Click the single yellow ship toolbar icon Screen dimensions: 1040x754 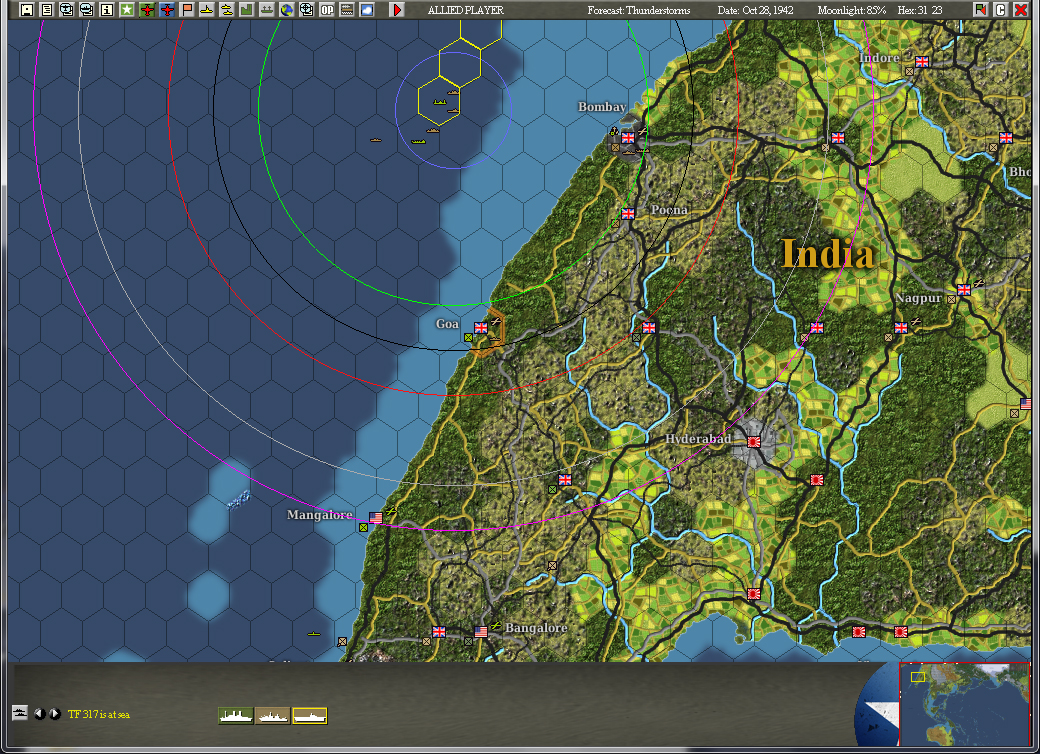point(207,10)
